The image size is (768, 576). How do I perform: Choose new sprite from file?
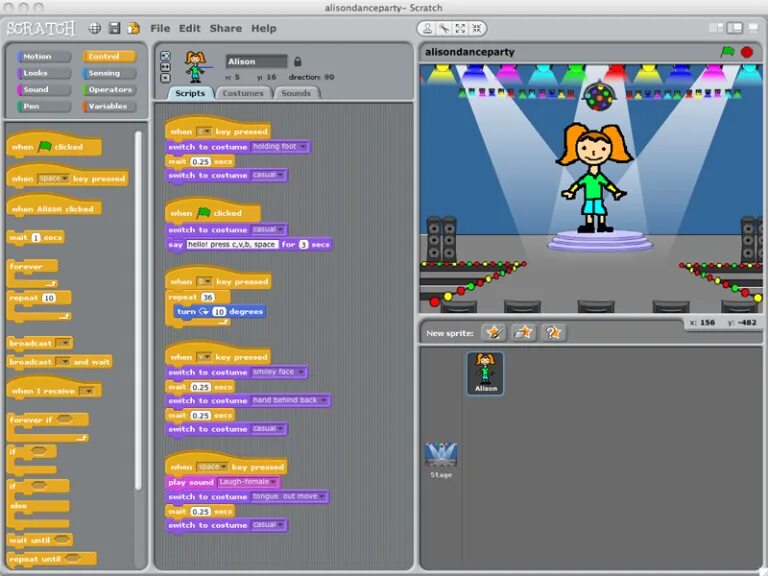(x=523, y=333)
